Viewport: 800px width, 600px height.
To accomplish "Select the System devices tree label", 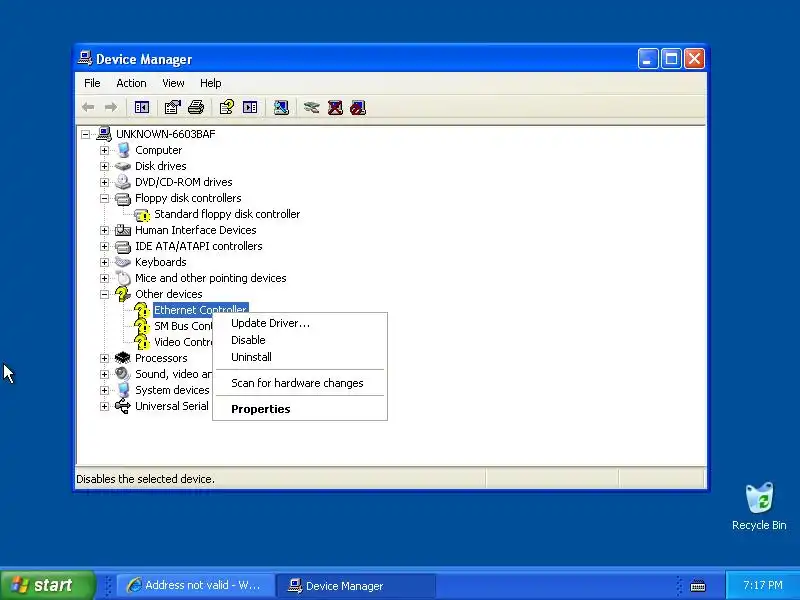I will click(x=172, y=390).
